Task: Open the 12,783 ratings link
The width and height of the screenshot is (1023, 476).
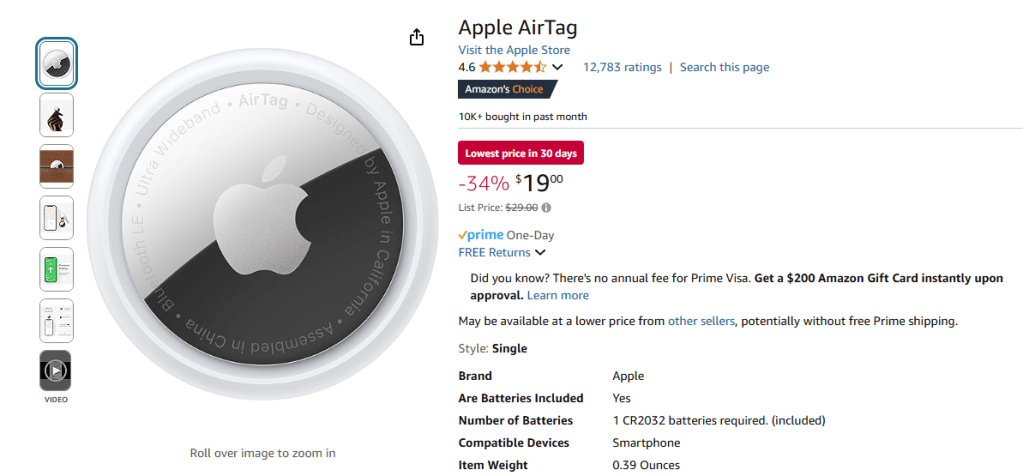Action: point(622,67)
